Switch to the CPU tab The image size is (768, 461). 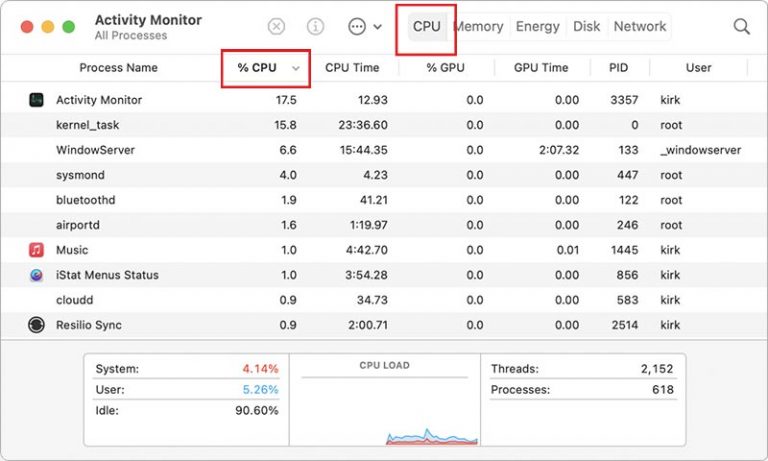(427, 27)
